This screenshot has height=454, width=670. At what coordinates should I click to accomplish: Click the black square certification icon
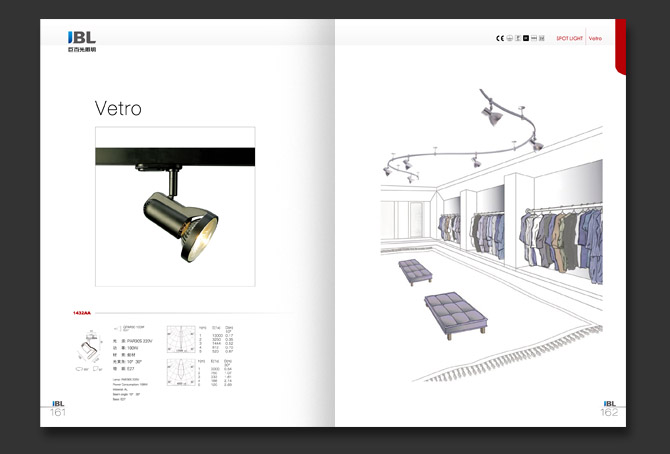(525, 38)
